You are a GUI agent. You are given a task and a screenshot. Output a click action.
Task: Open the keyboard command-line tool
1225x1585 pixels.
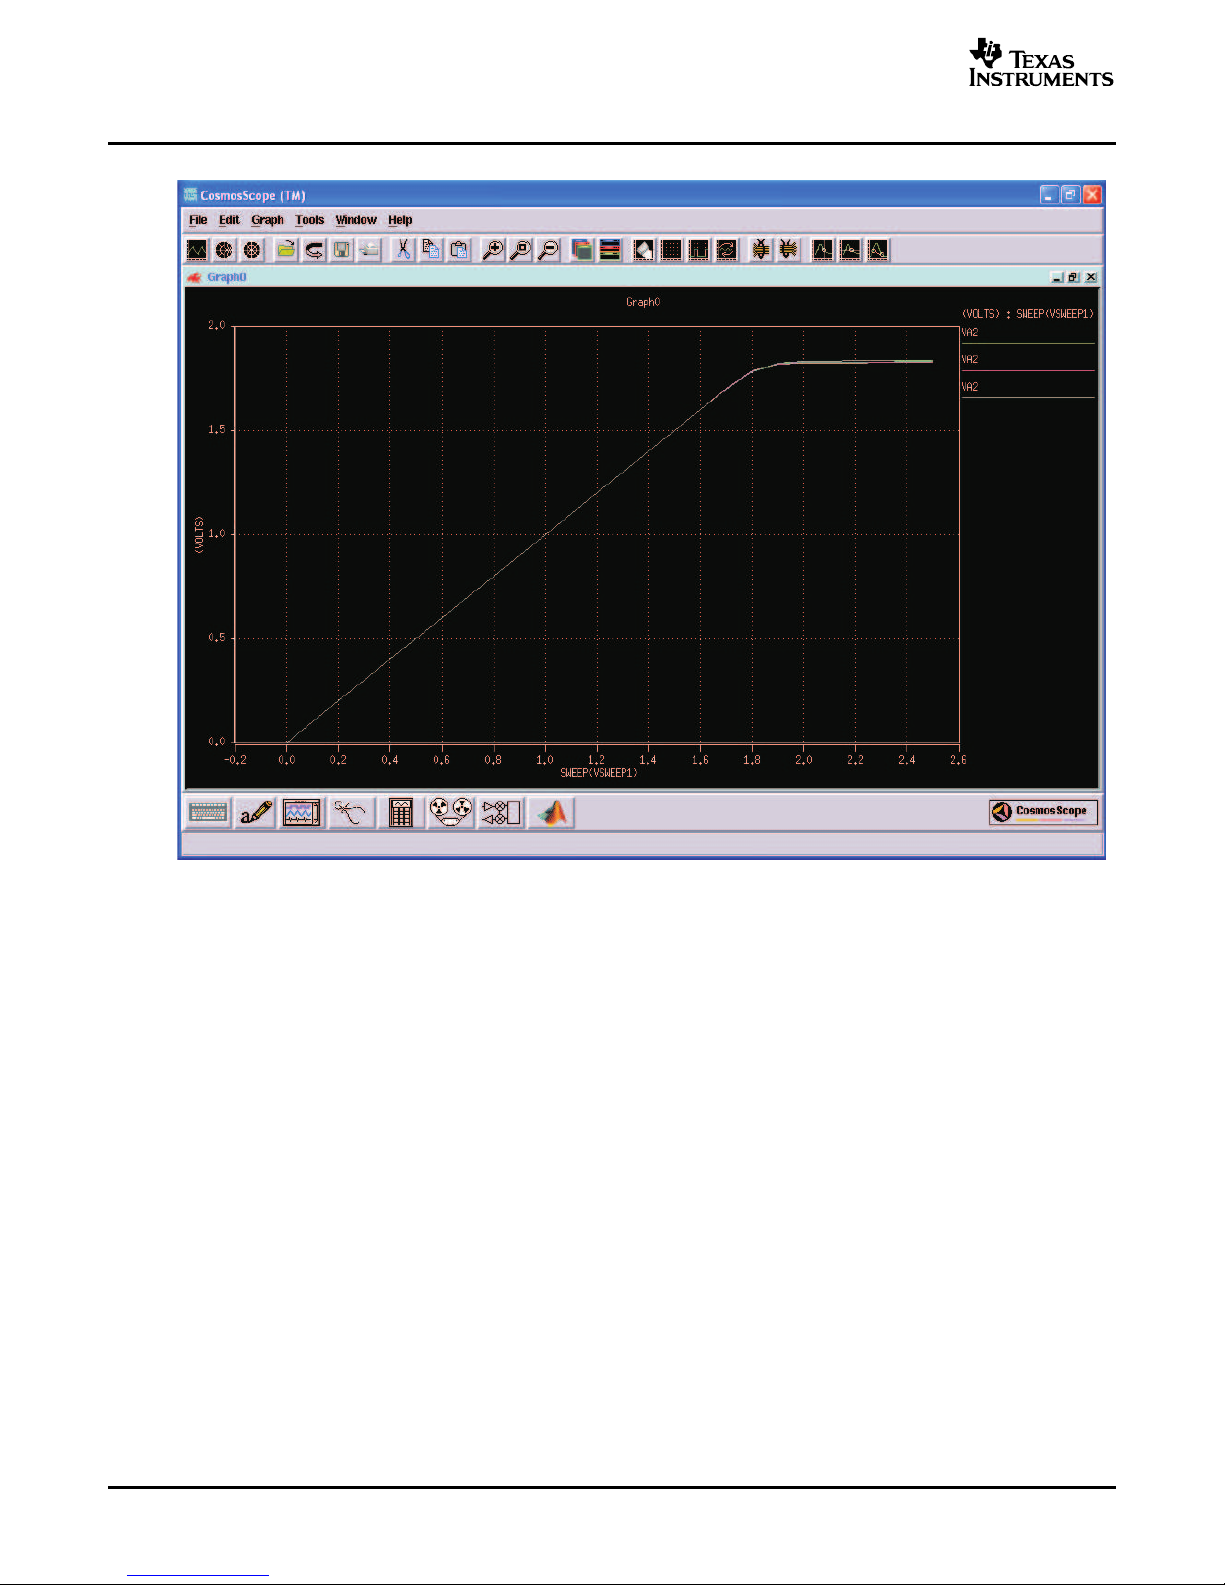click(x=208, y=813)
